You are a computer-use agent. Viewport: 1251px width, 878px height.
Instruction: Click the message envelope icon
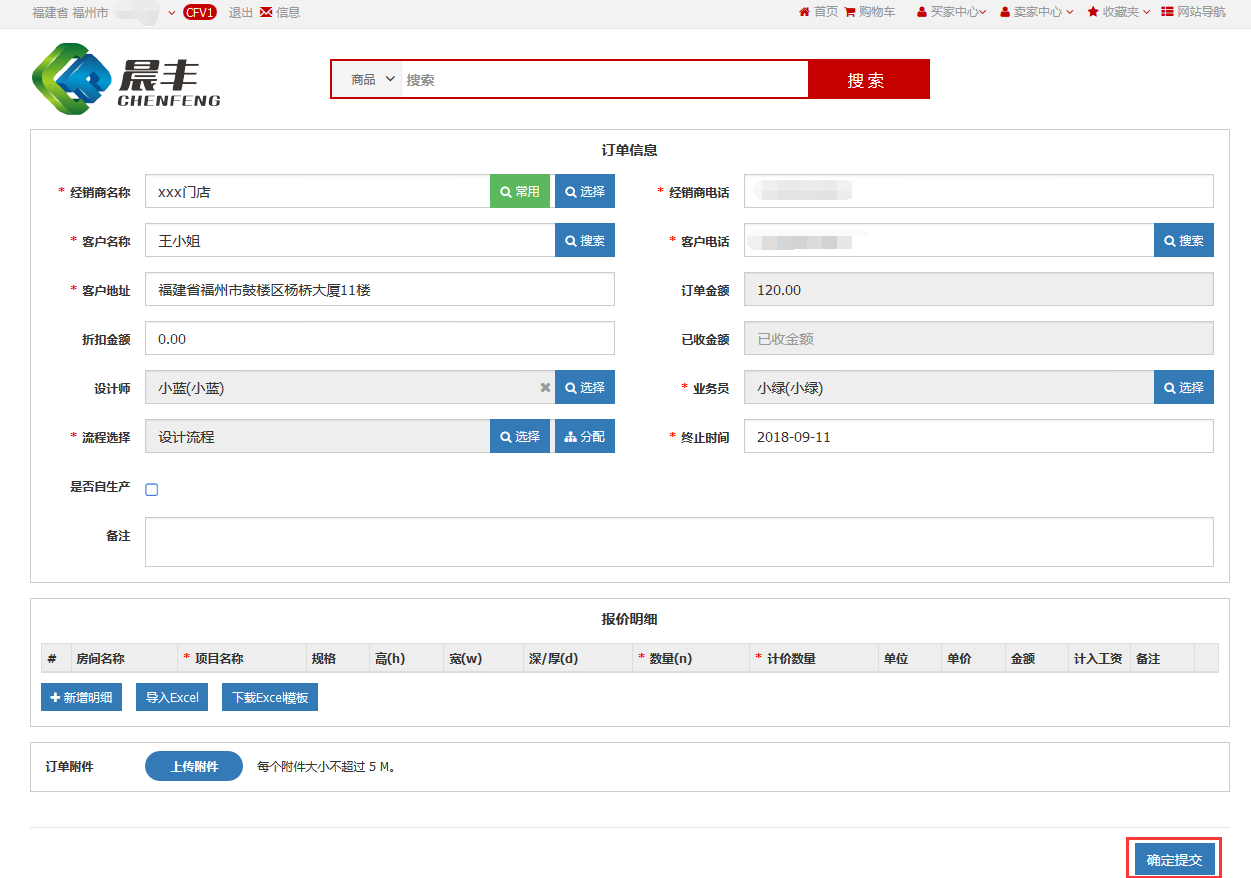266,12
